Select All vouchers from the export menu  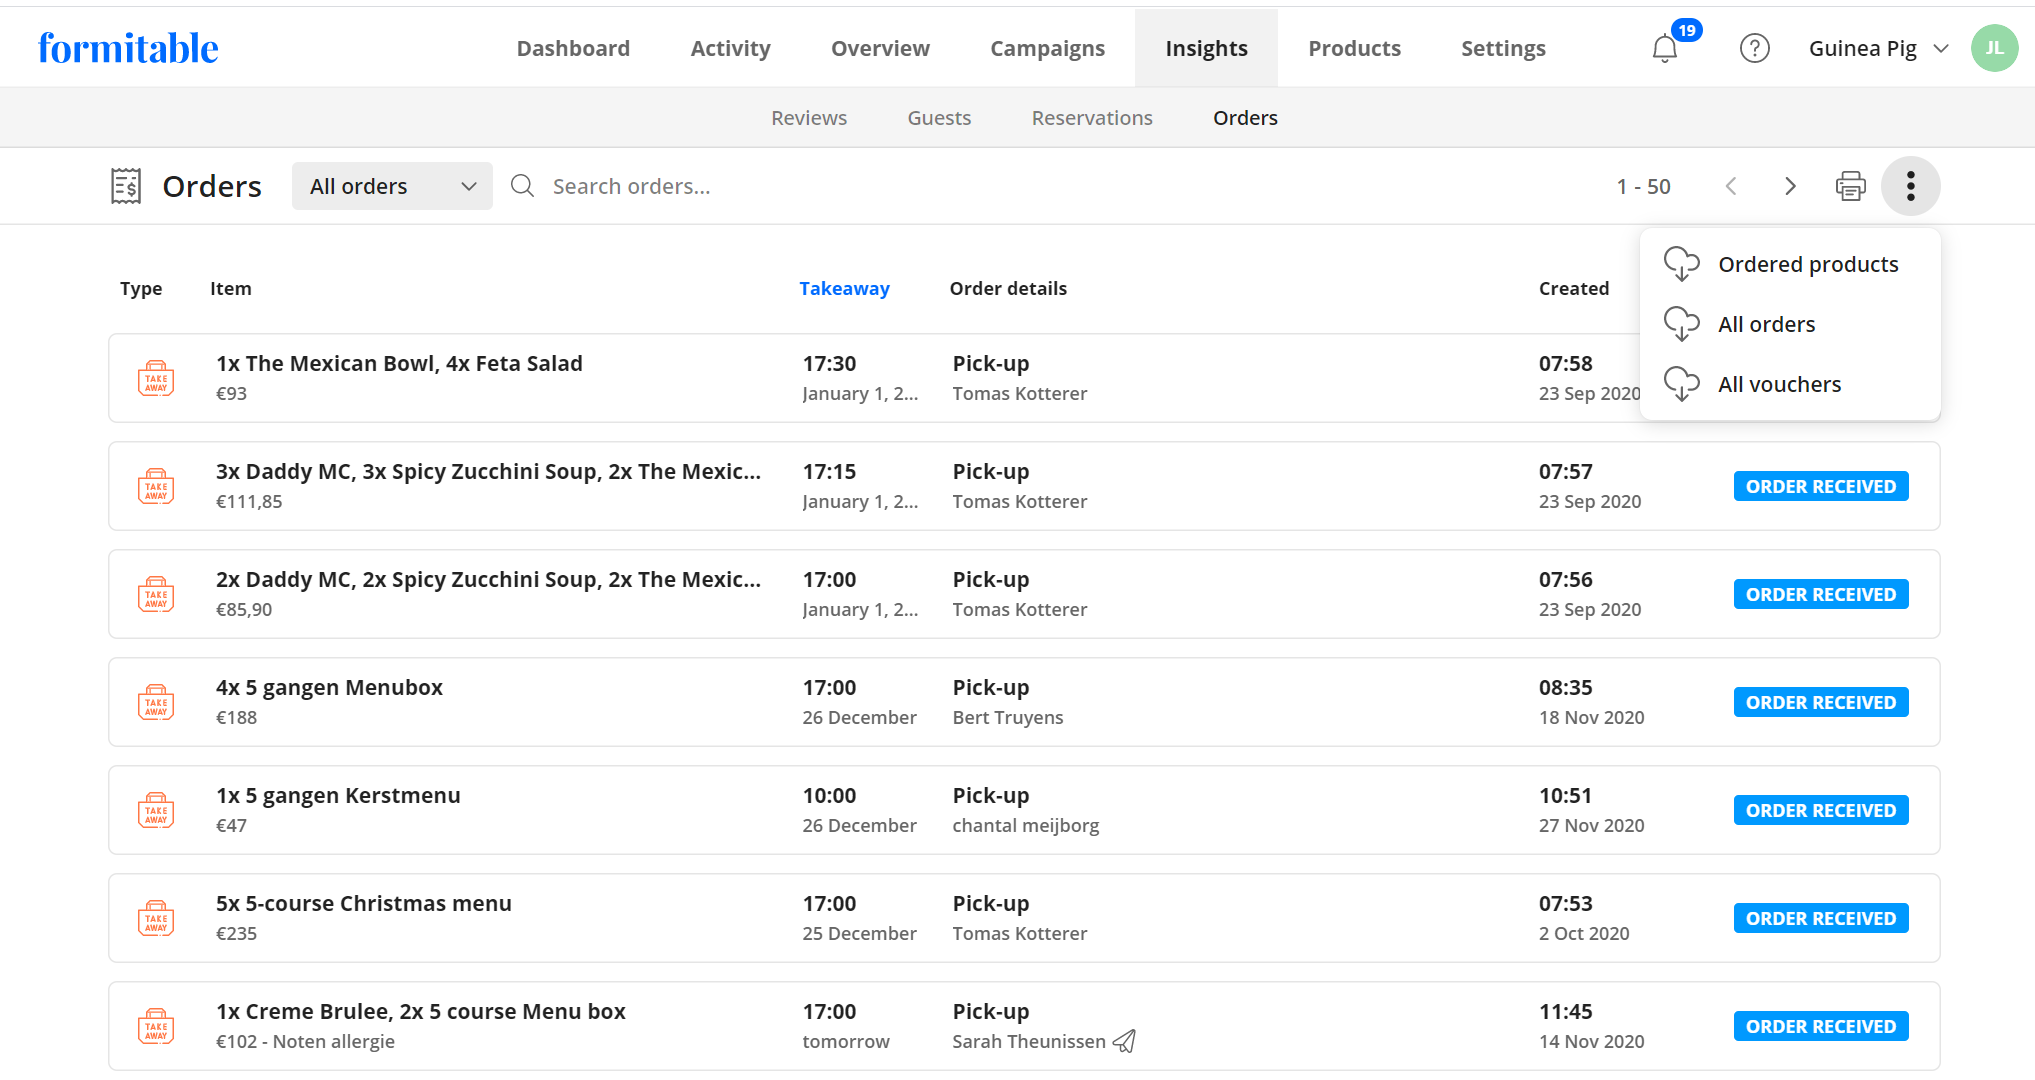click(1779, 384)
